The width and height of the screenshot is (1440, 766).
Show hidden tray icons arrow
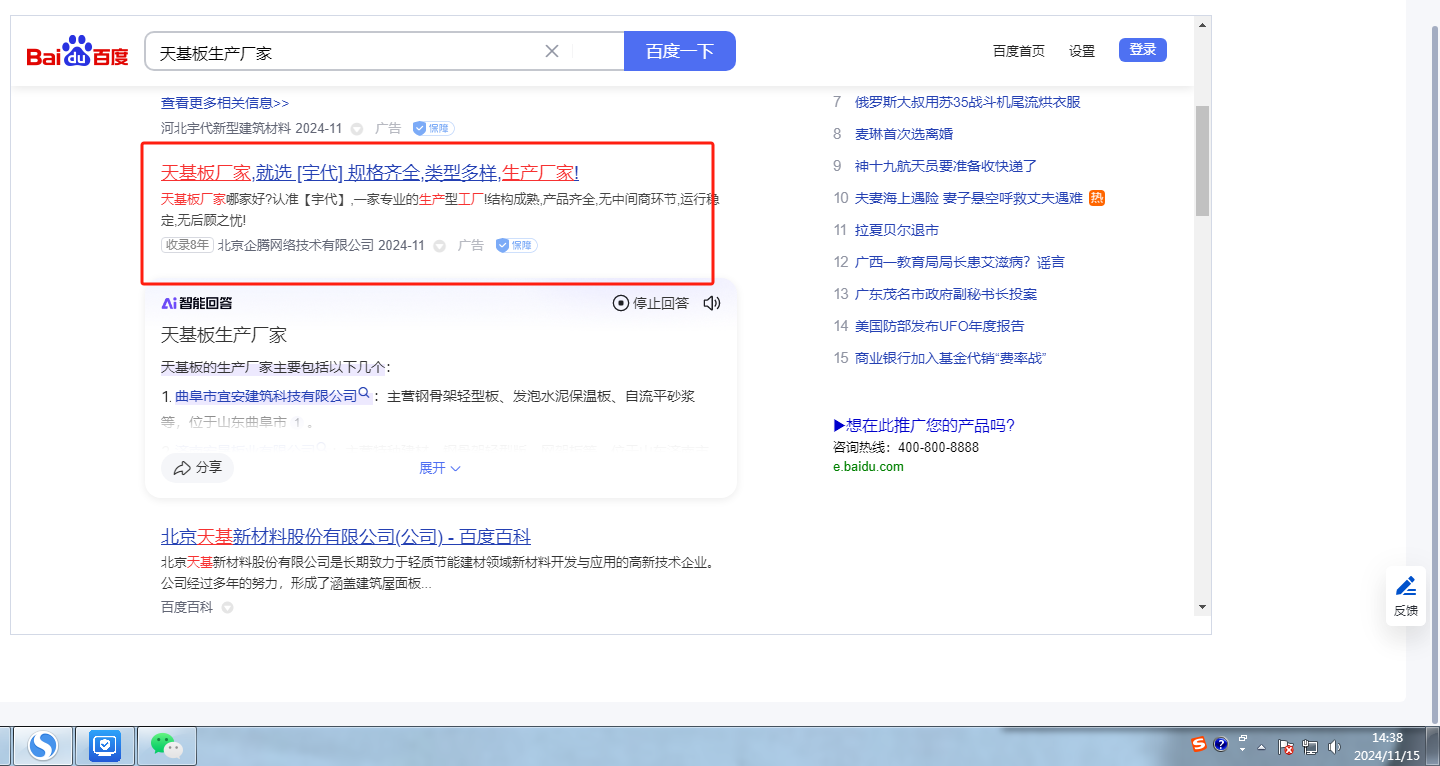[1262, 746]
